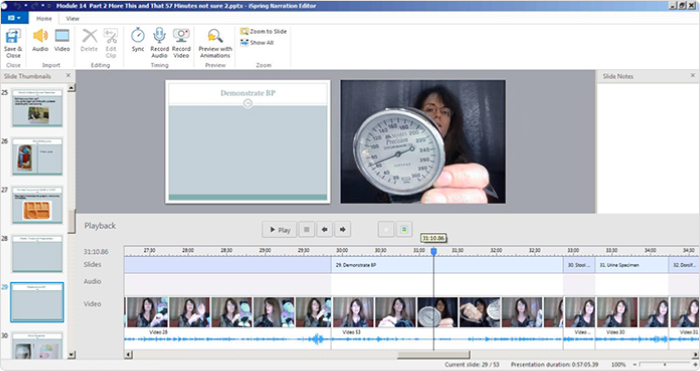Viewport: 700px width, 371px height.
Task: Close the Slide Thumbnails panel
Action: pyautogui.click(x=68, y=75)
